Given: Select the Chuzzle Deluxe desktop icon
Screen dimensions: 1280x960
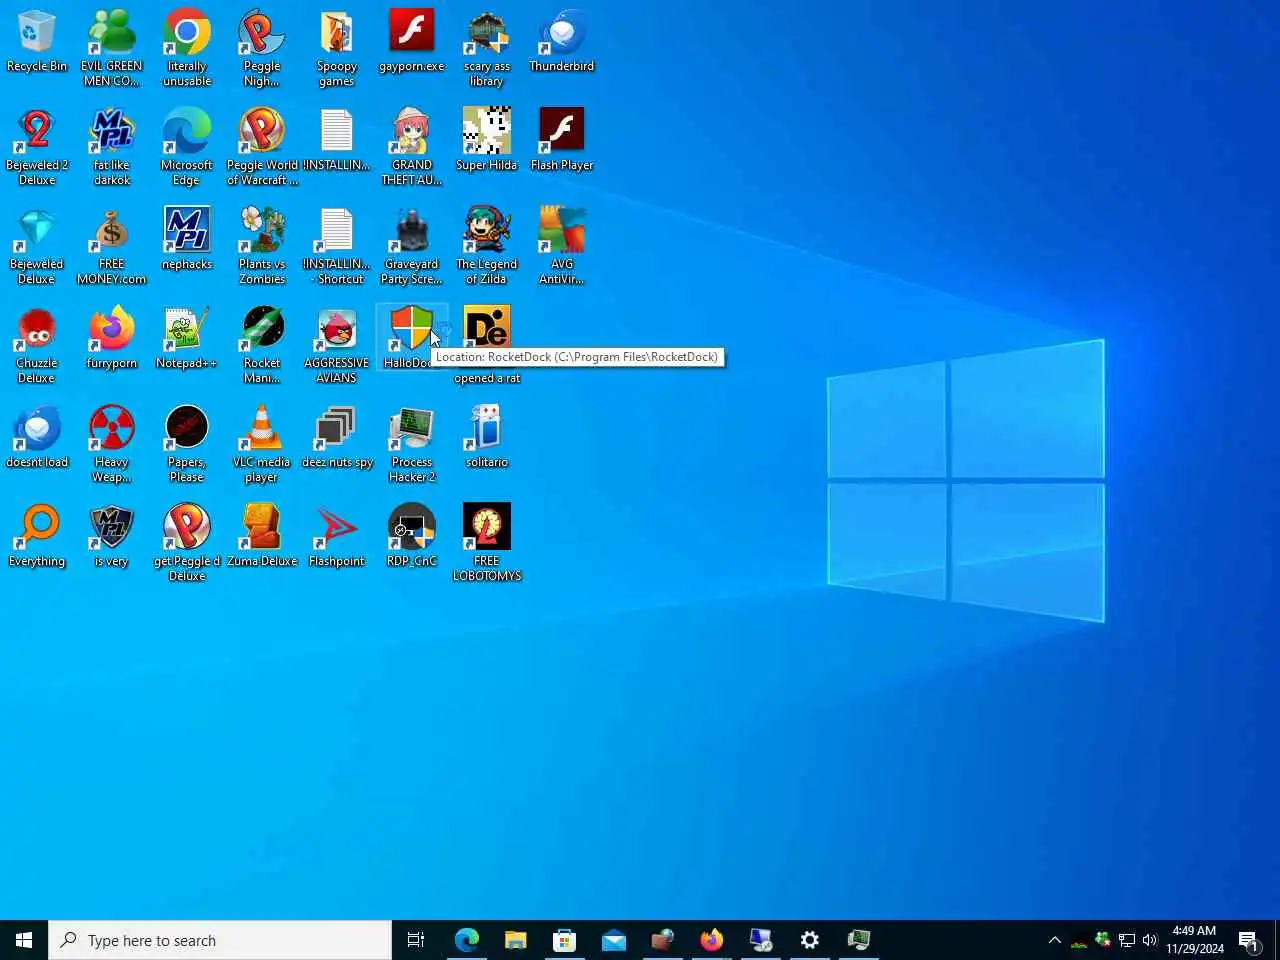Looking at the screenshot, I should (x=37, y=345).
